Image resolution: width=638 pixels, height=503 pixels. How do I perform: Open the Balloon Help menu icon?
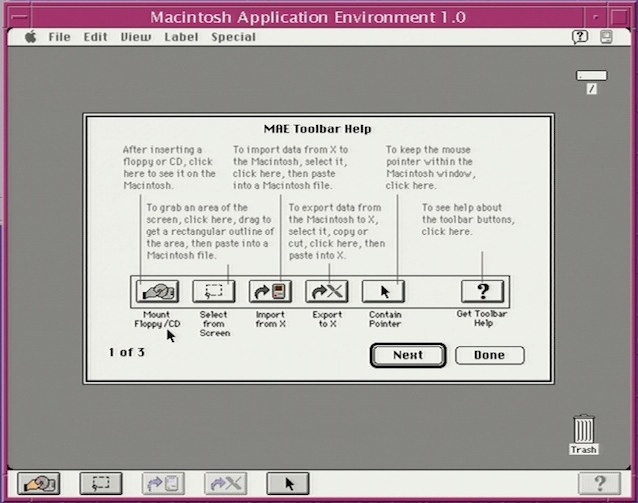tap(580, 37)
